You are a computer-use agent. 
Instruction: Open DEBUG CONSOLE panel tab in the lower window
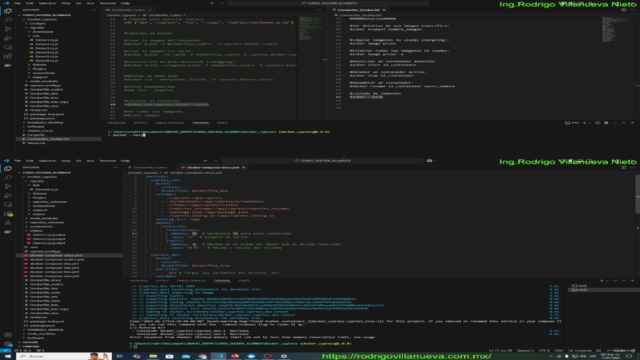click(191, 280)
